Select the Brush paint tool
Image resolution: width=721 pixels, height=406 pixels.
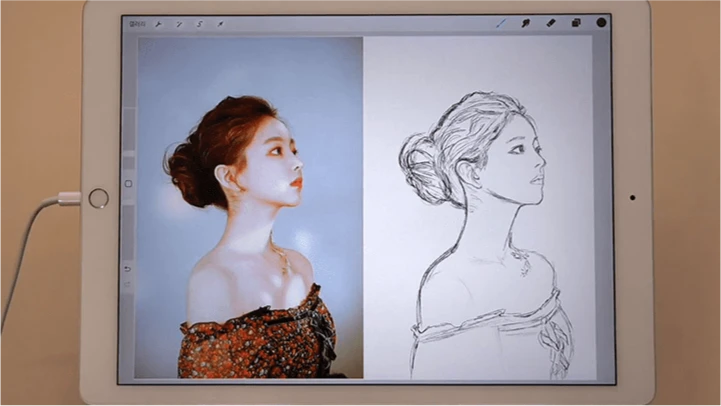click(x=501, y=23)
